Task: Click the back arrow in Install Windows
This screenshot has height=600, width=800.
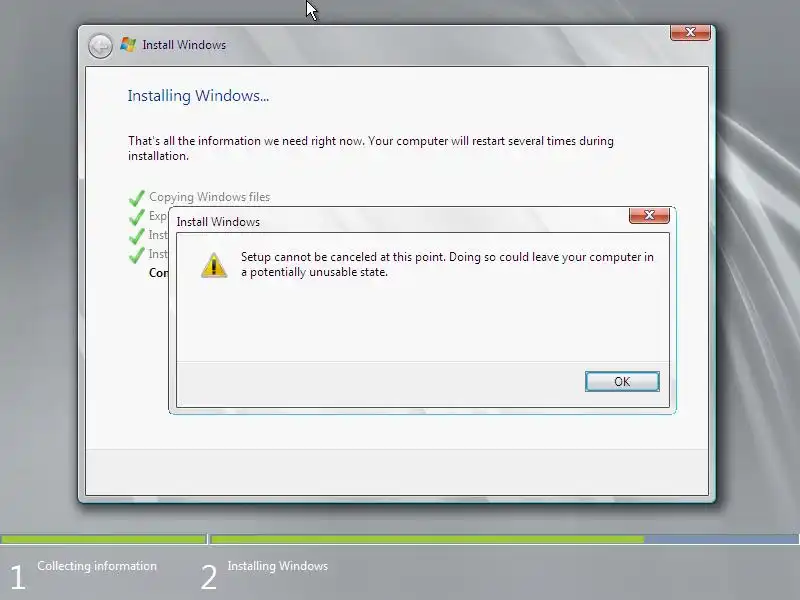Action: point(100,46)
